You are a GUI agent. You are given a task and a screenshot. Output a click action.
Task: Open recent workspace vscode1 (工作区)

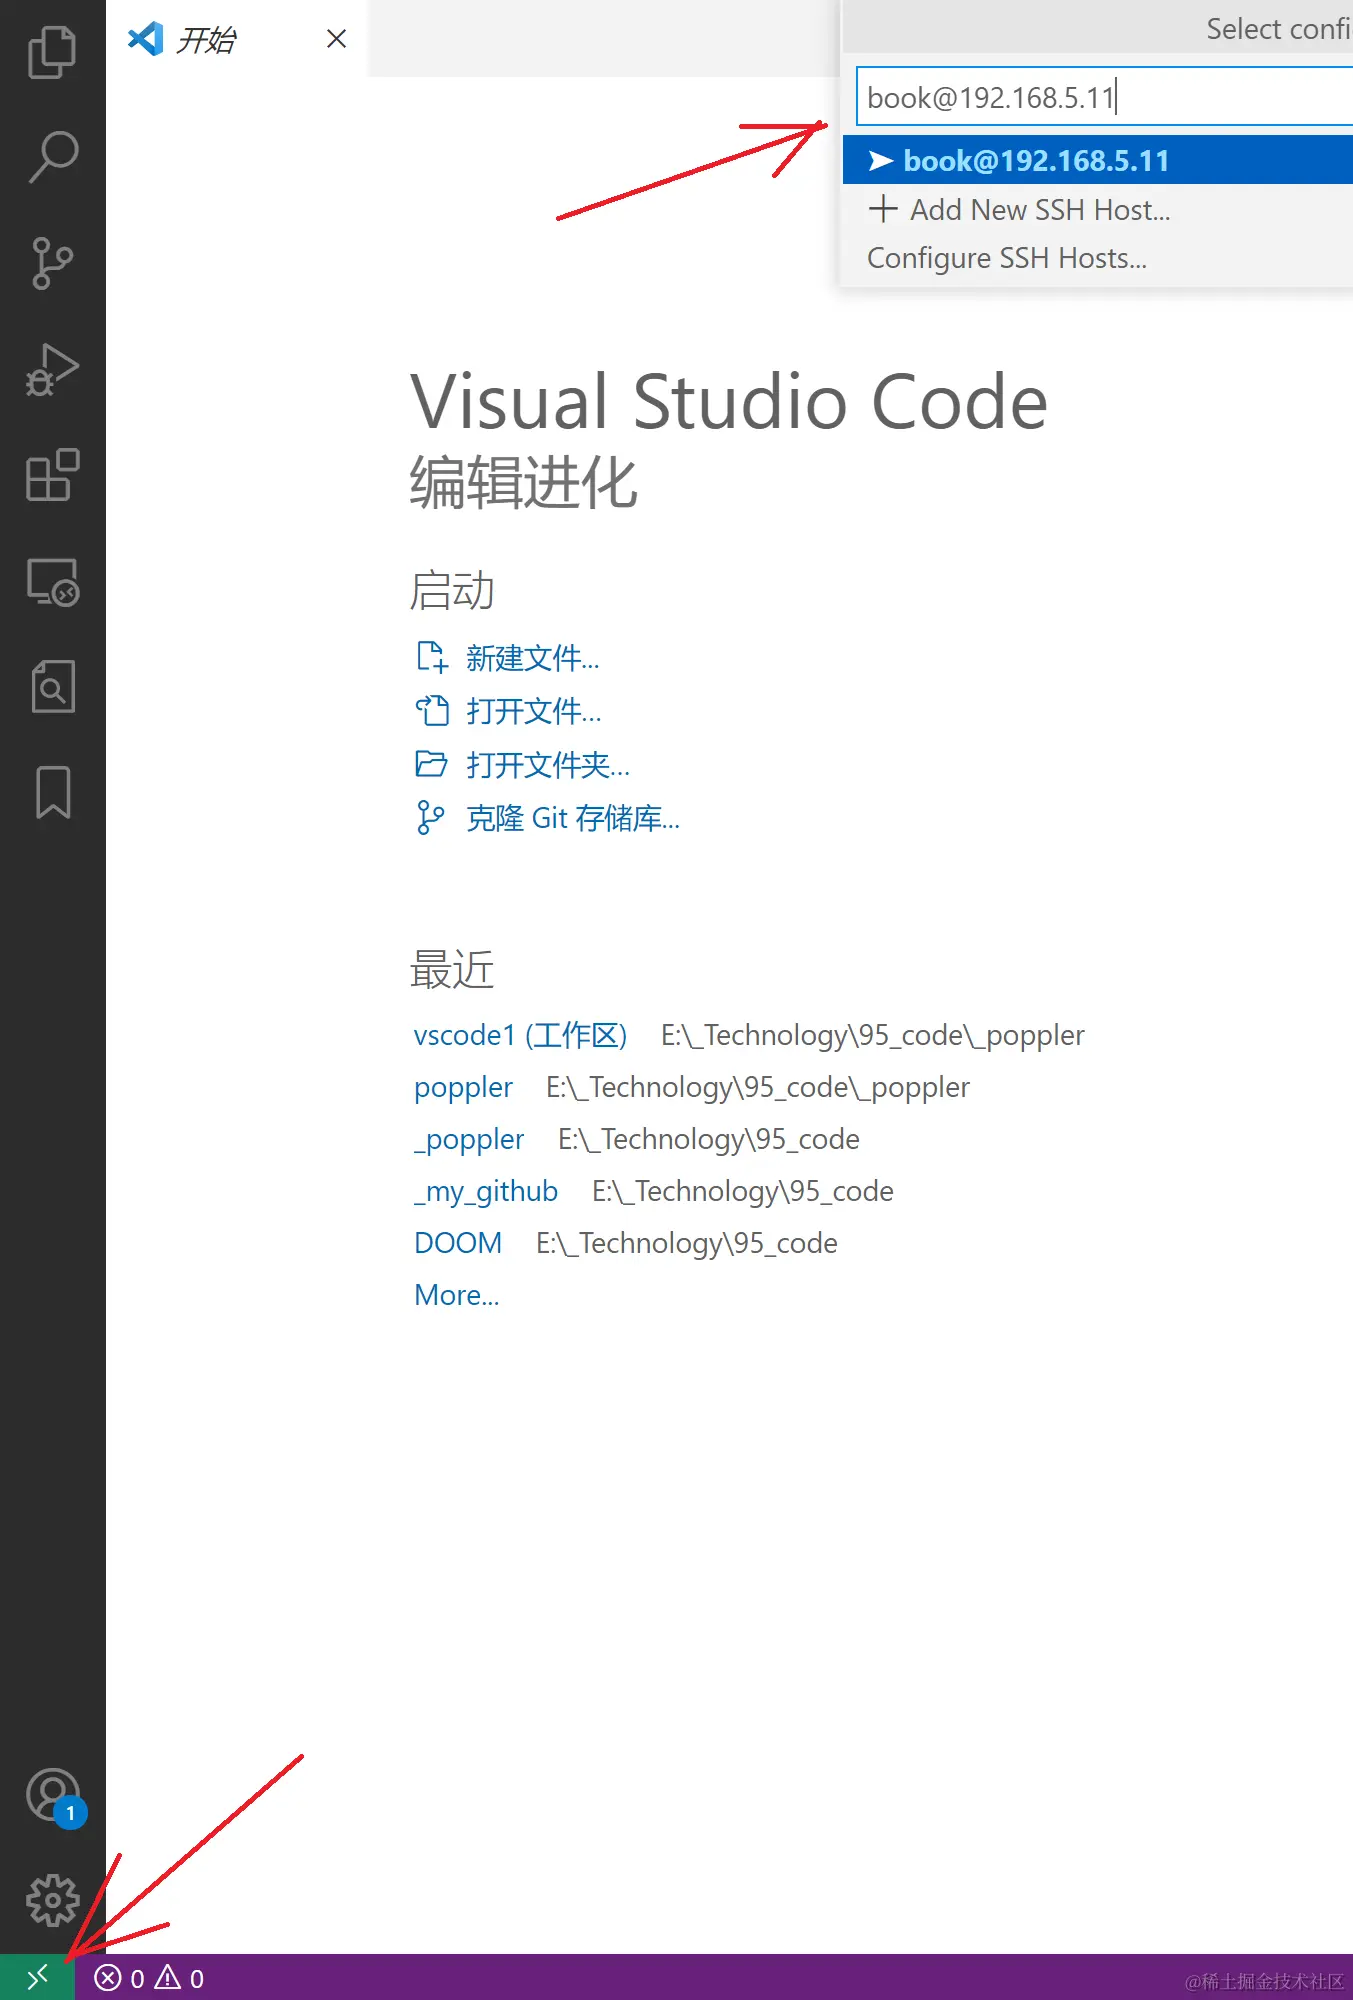(x=520, y=1035)
